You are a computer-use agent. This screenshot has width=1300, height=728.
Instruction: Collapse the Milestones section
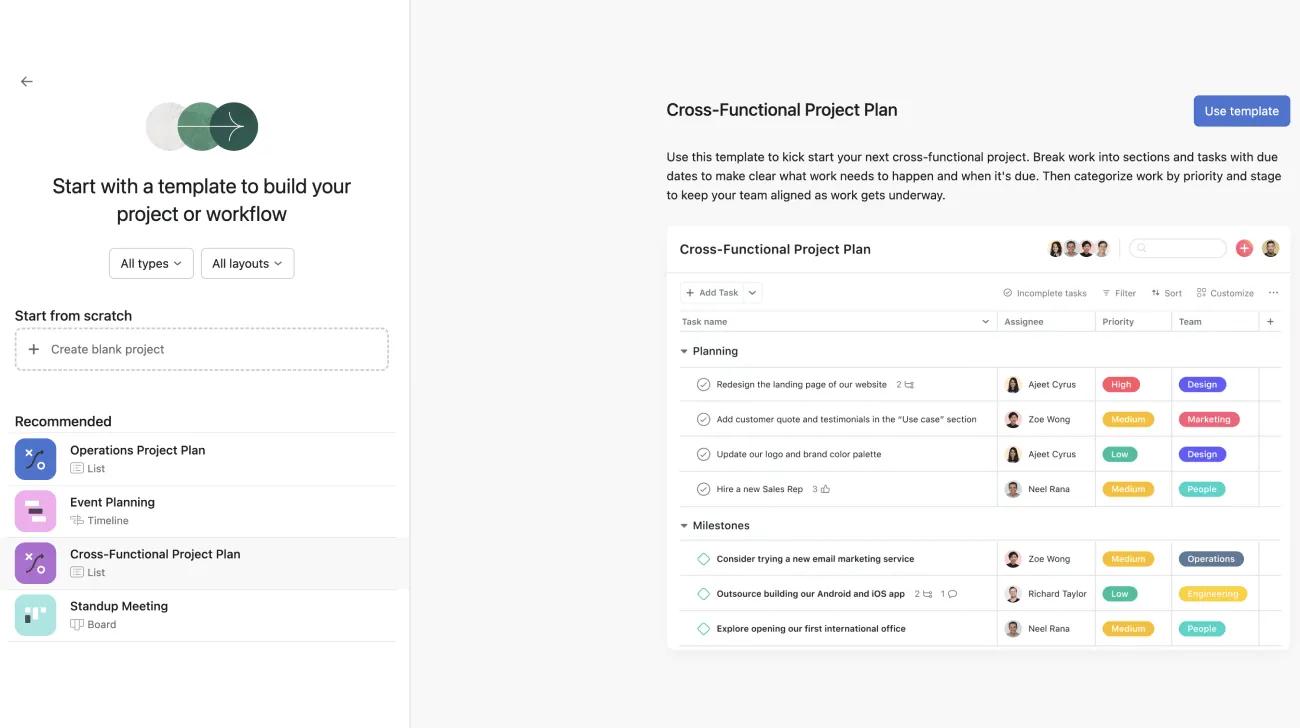684,524
